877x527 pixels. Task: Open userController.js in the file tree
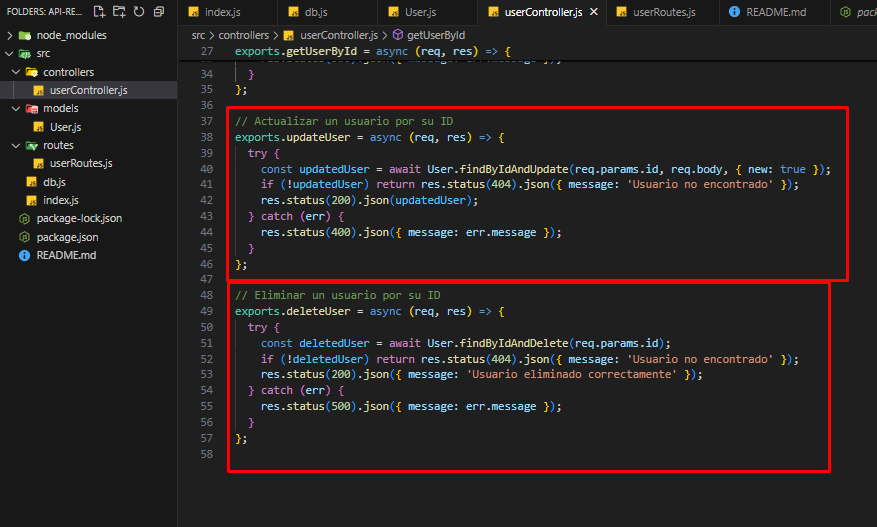tap(88, 90)
